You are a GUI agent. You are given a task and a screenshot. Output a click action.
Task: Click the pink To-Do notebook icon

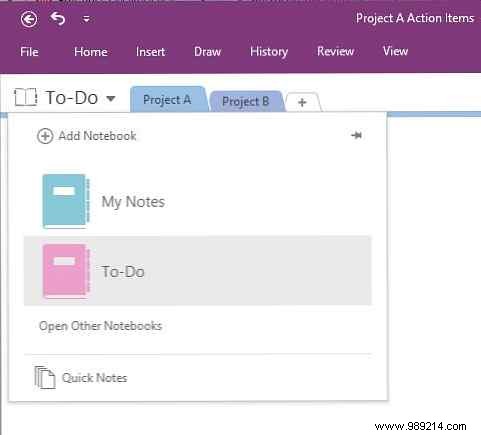point(66,271)
